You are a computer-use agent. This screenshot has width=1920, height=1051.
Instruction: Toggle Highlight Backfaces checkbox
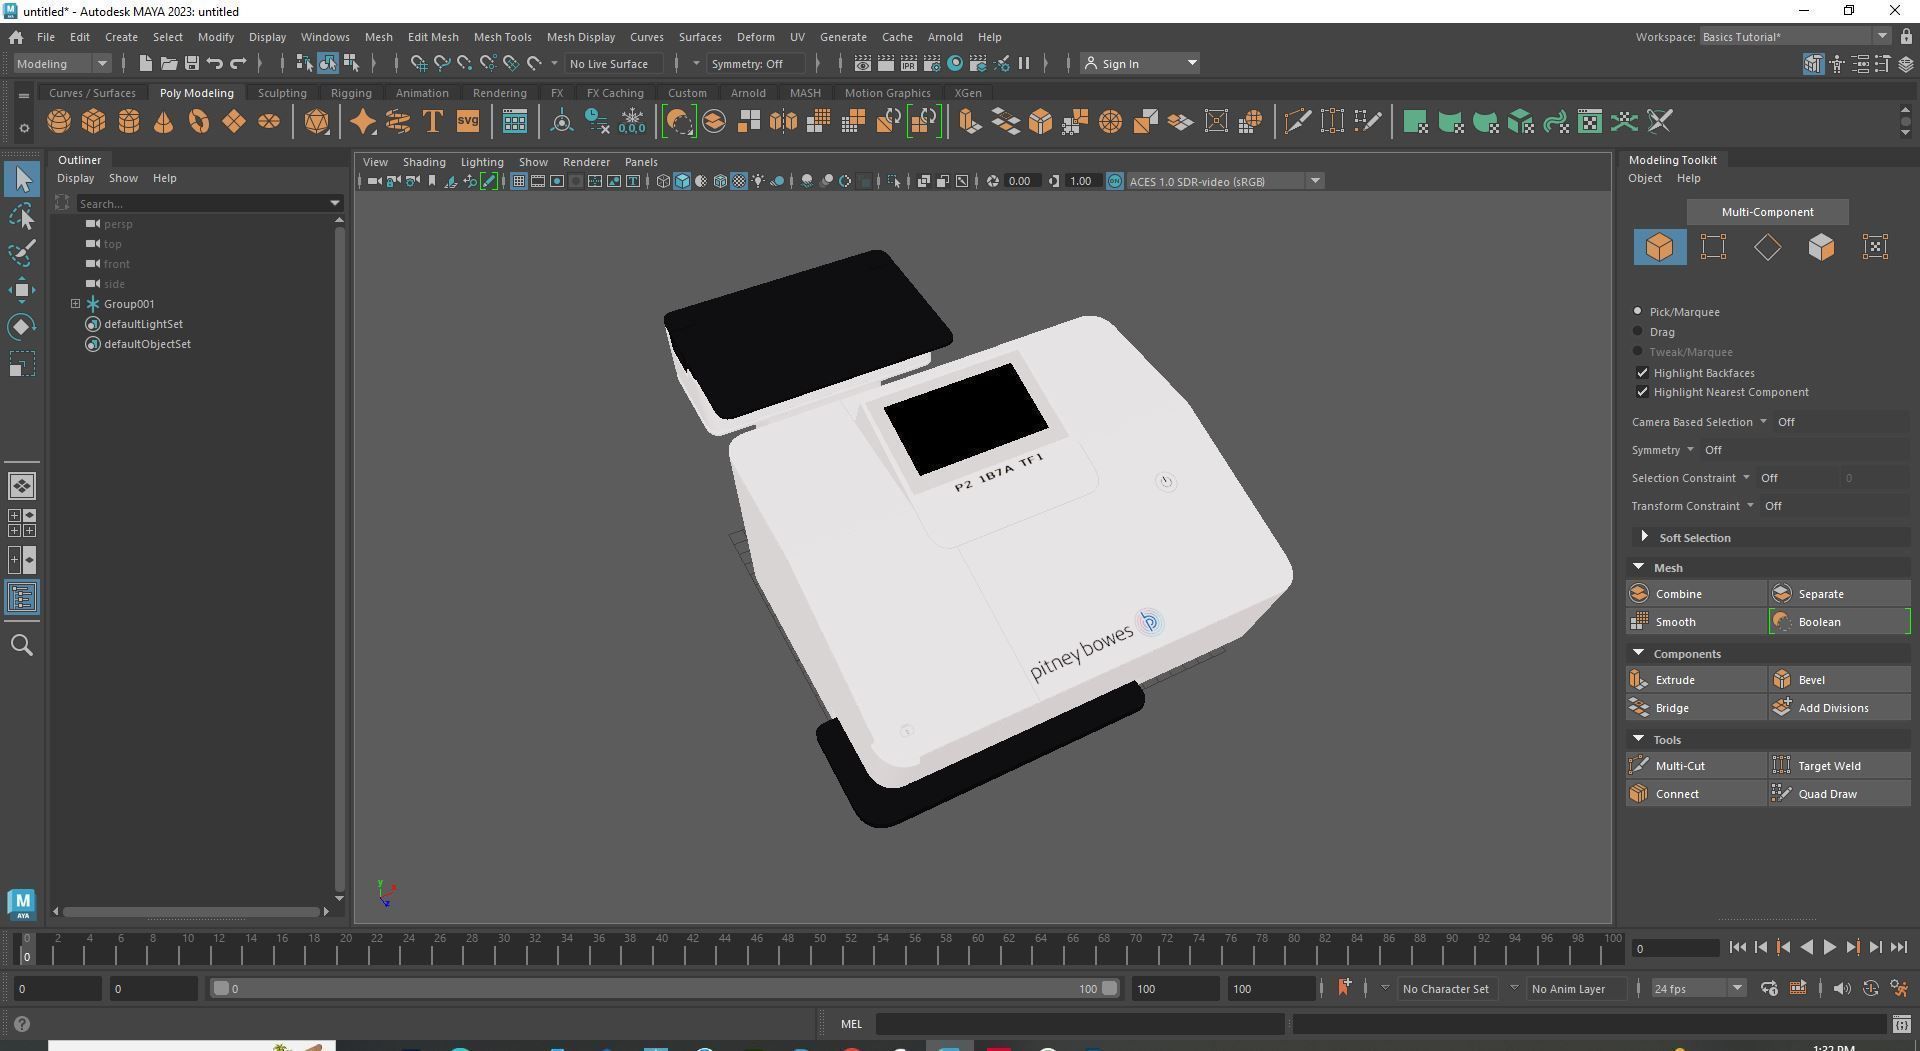[x=1642, y=373]
